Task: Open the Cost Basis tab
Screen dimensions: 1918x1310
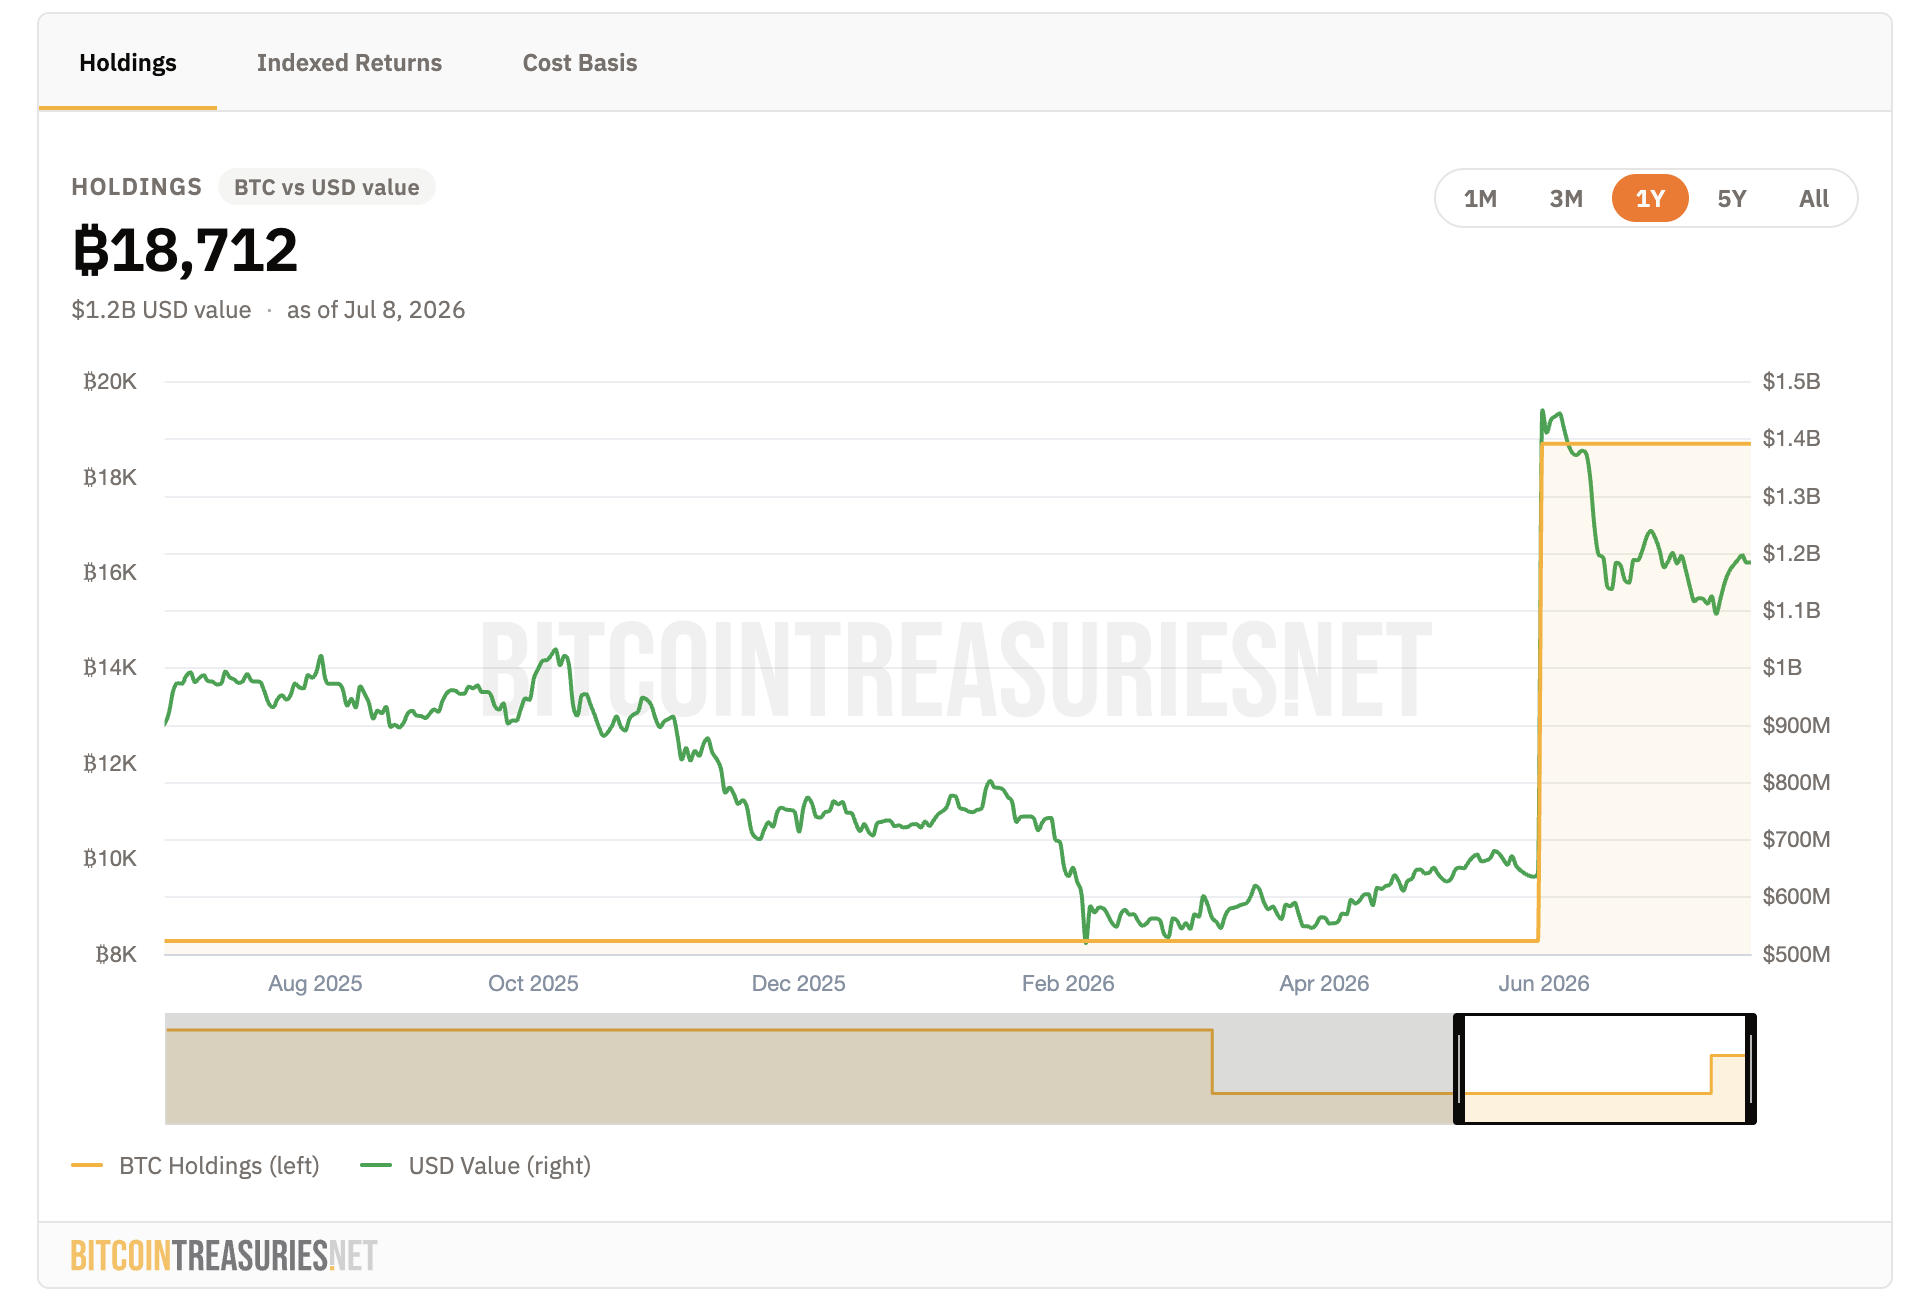Action: click(580, 63)
